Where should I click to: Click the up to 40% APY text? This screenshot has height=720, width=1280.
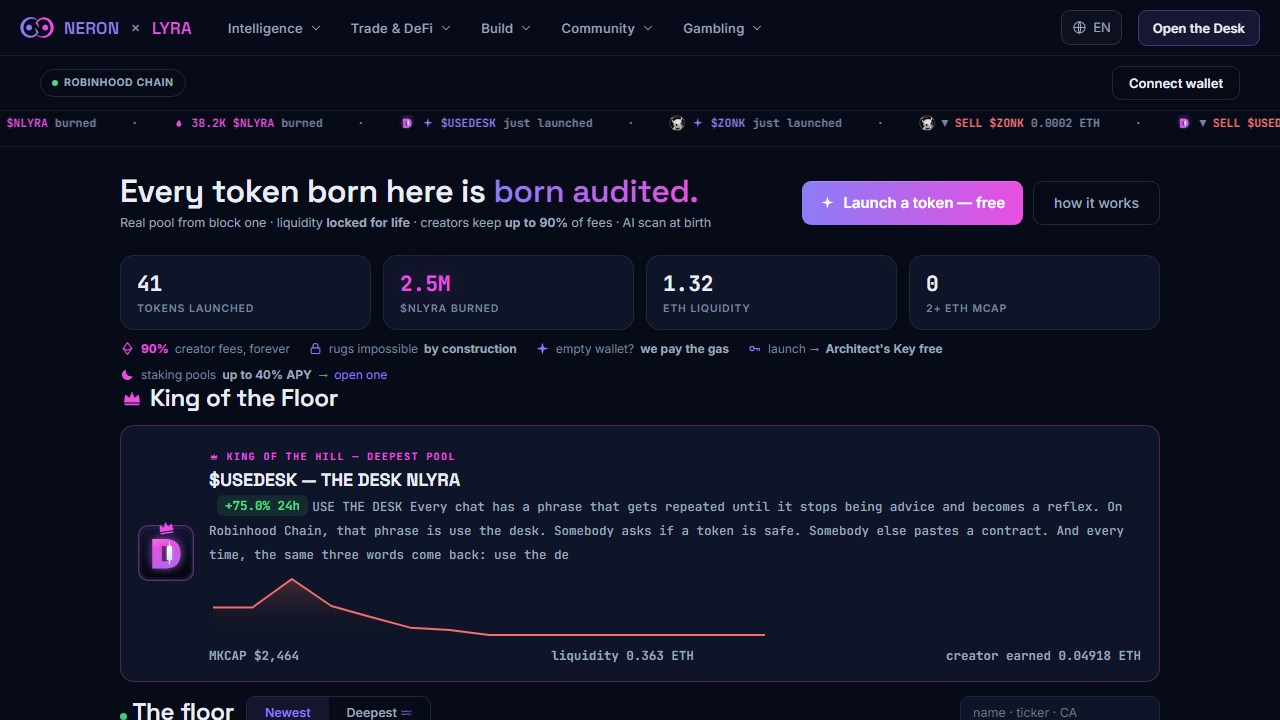[266, 375]
